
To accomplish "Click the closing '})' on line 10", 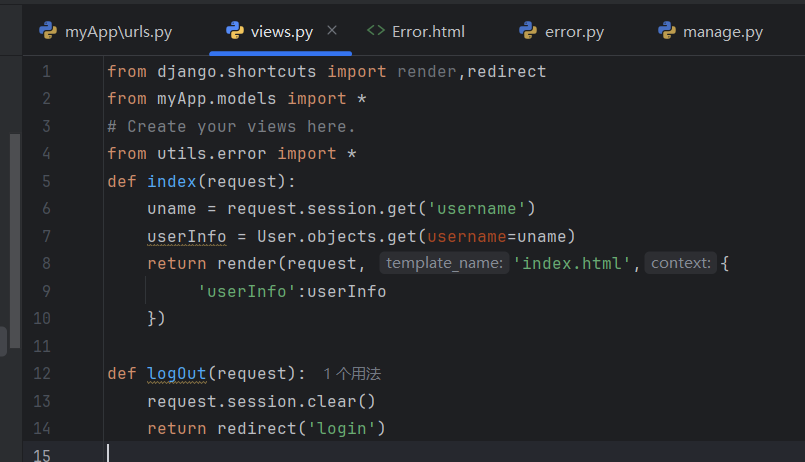I will (156, 318).
